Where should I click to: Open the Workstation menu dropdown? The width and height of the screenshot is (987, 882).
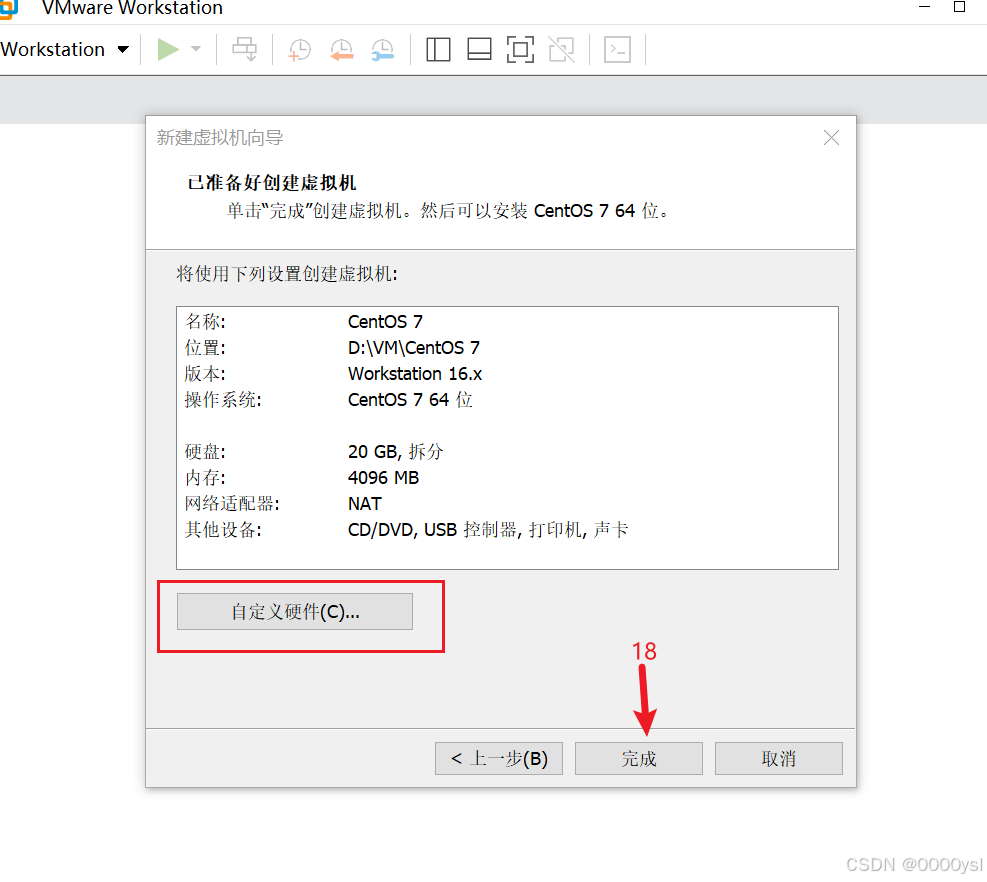pyautogui.click(x=65, y=49)
